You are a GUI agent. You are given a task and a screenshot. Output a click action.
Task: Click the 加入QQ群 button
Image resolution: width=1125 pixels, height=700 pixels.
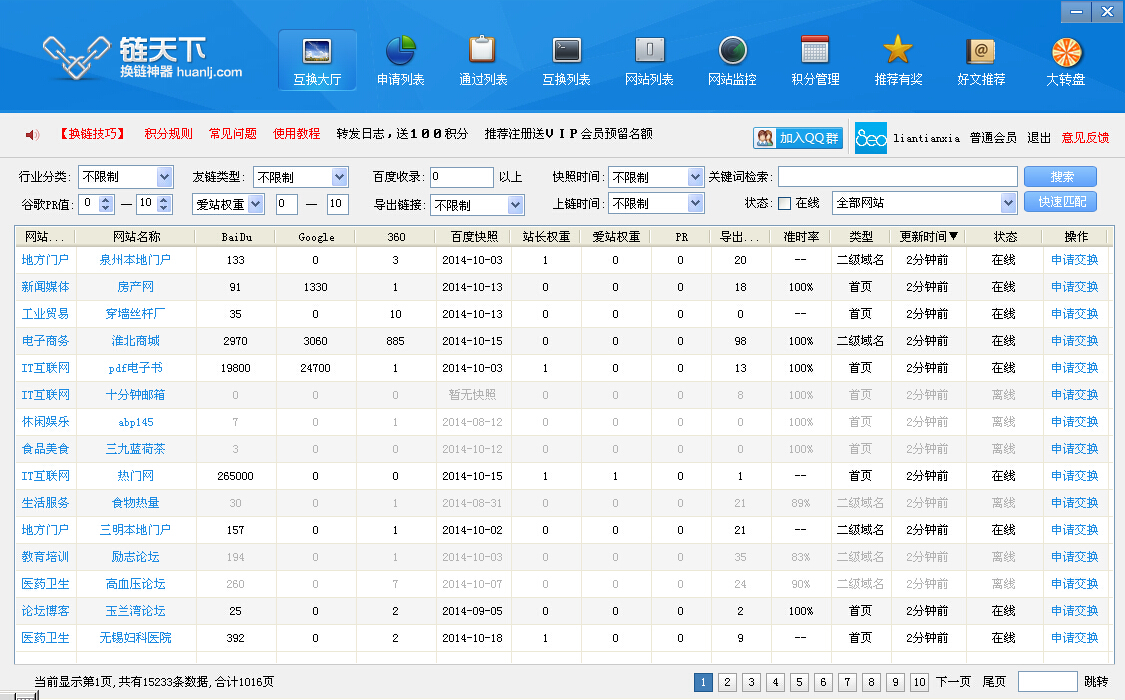tap(798, 138)
